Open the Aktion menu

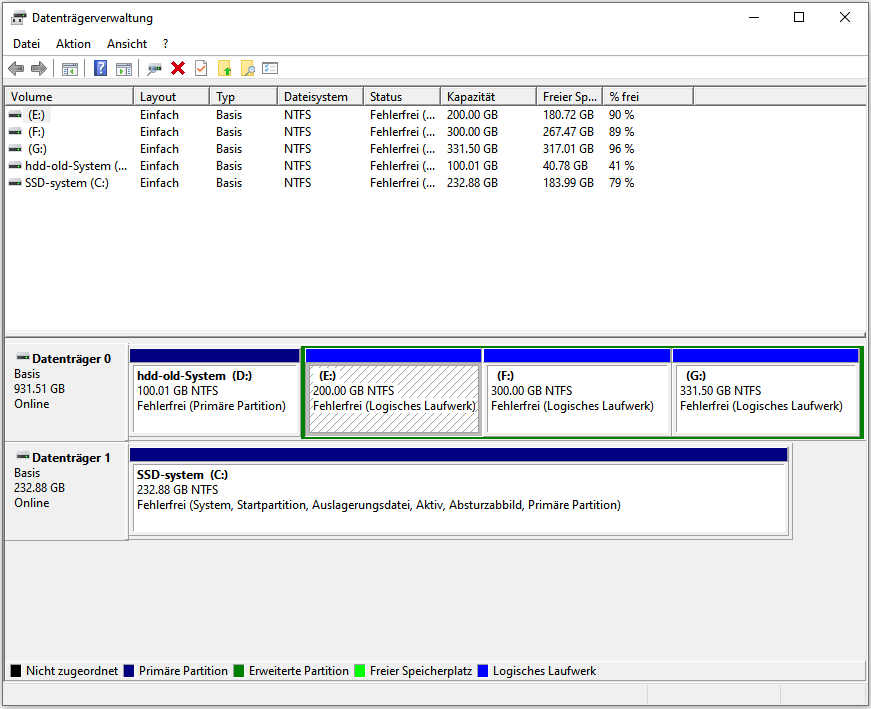click(x=73, y=44)
